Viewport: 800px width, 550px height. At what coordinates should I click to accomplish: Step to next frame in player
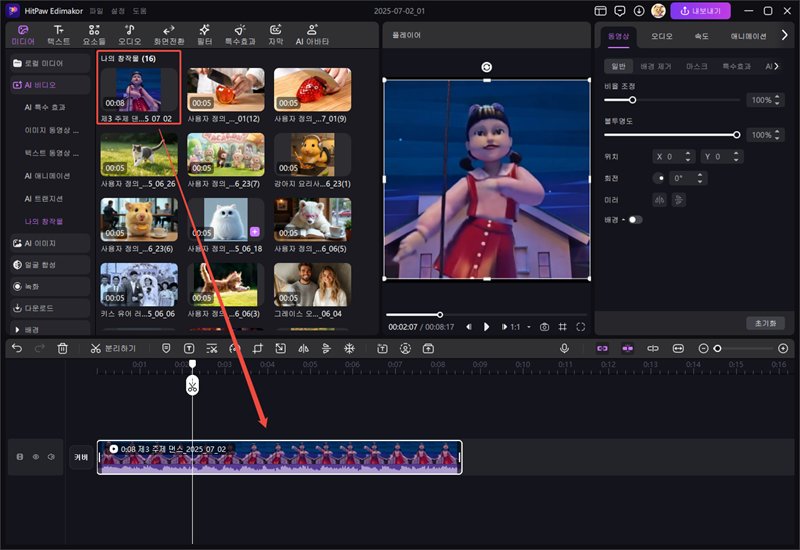pyautogui.click(x=504, y=327)
